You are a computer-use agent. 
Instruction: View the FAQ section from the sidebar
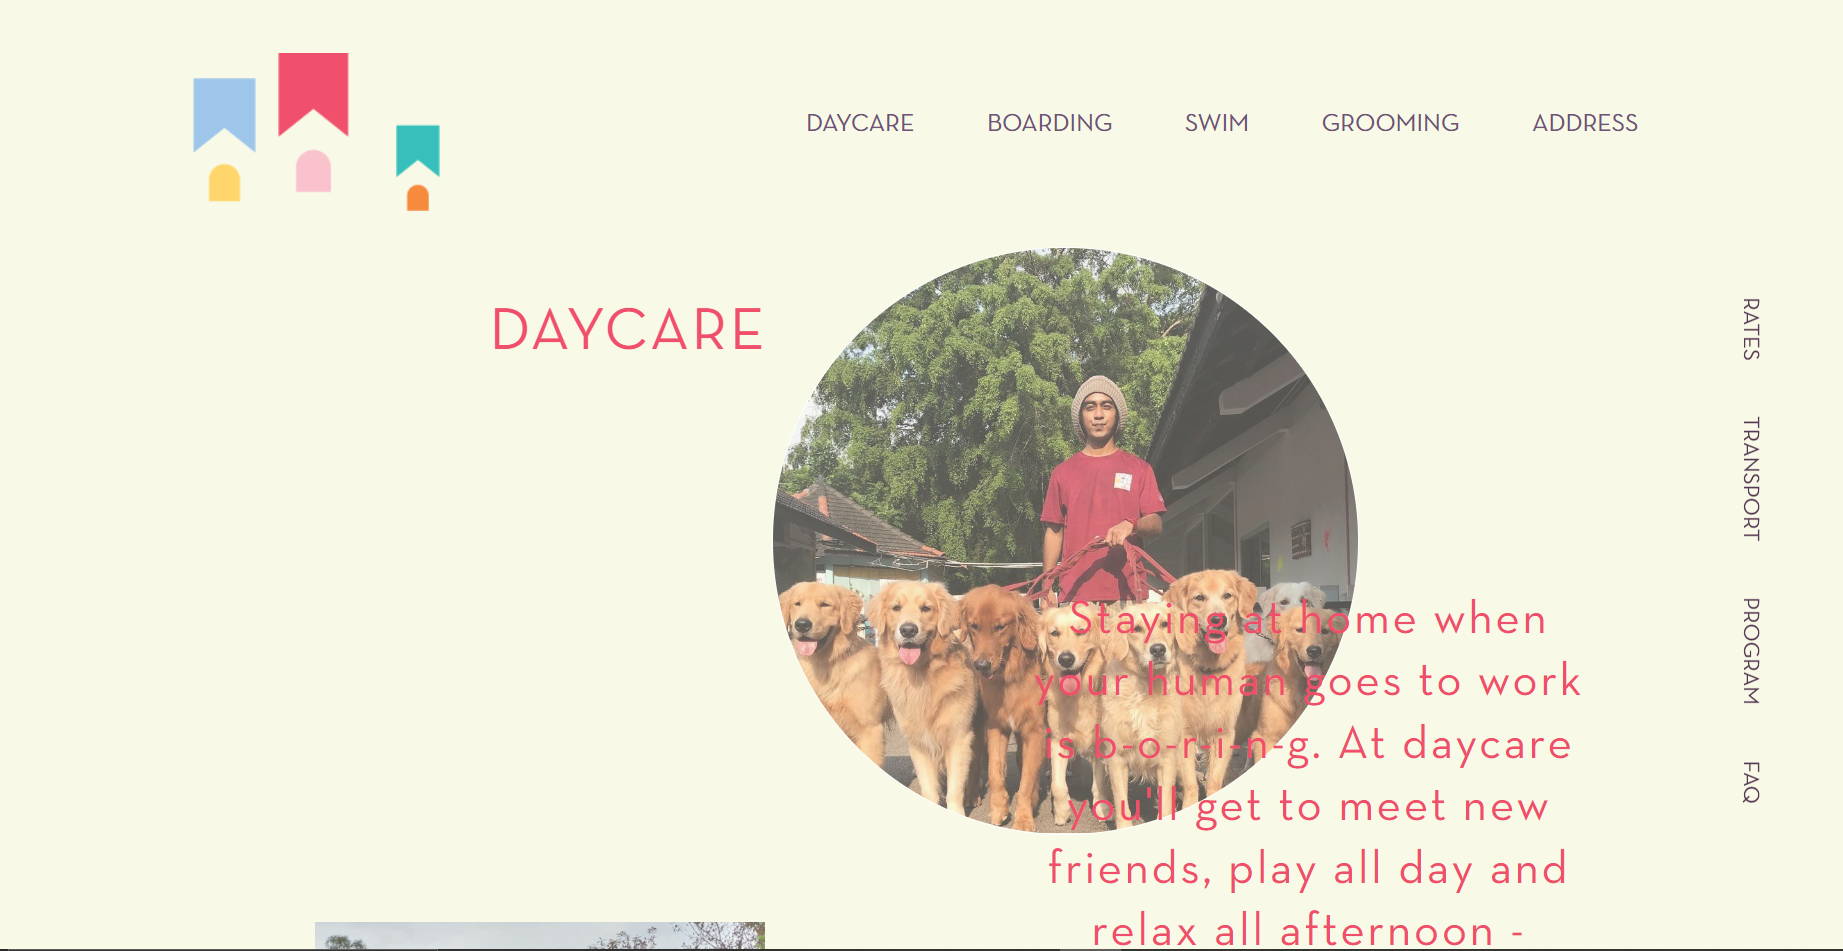(1751, 782)
